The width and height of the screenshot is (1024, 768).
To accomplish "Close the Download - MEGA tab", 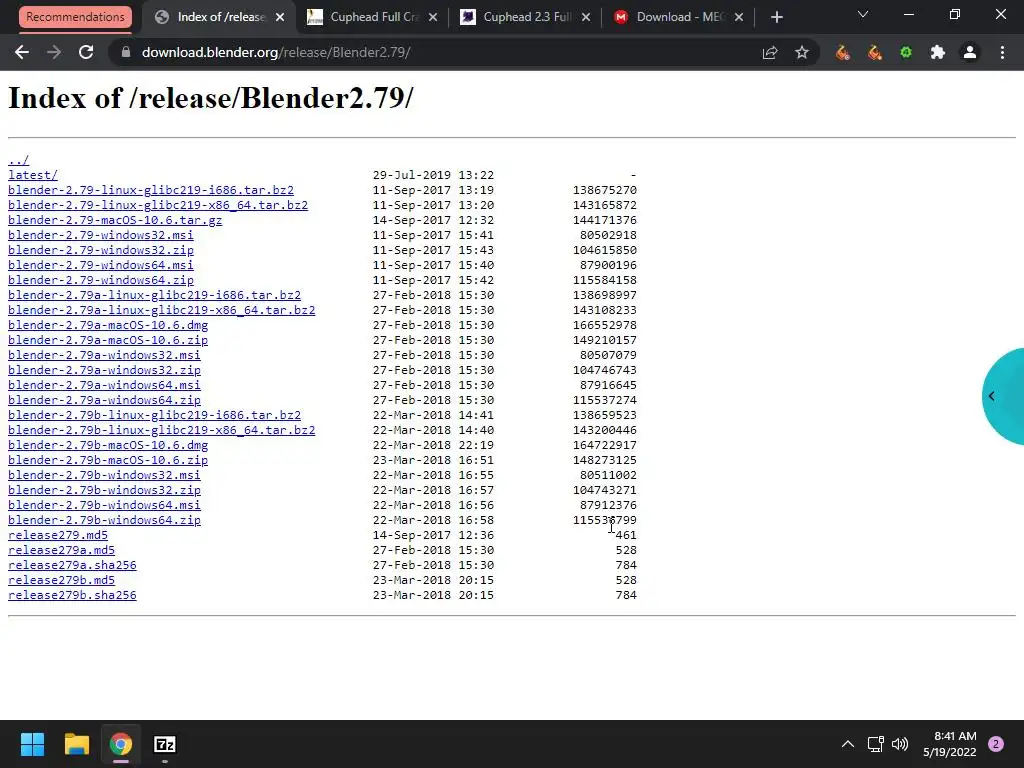I will [x=739, y=18].
